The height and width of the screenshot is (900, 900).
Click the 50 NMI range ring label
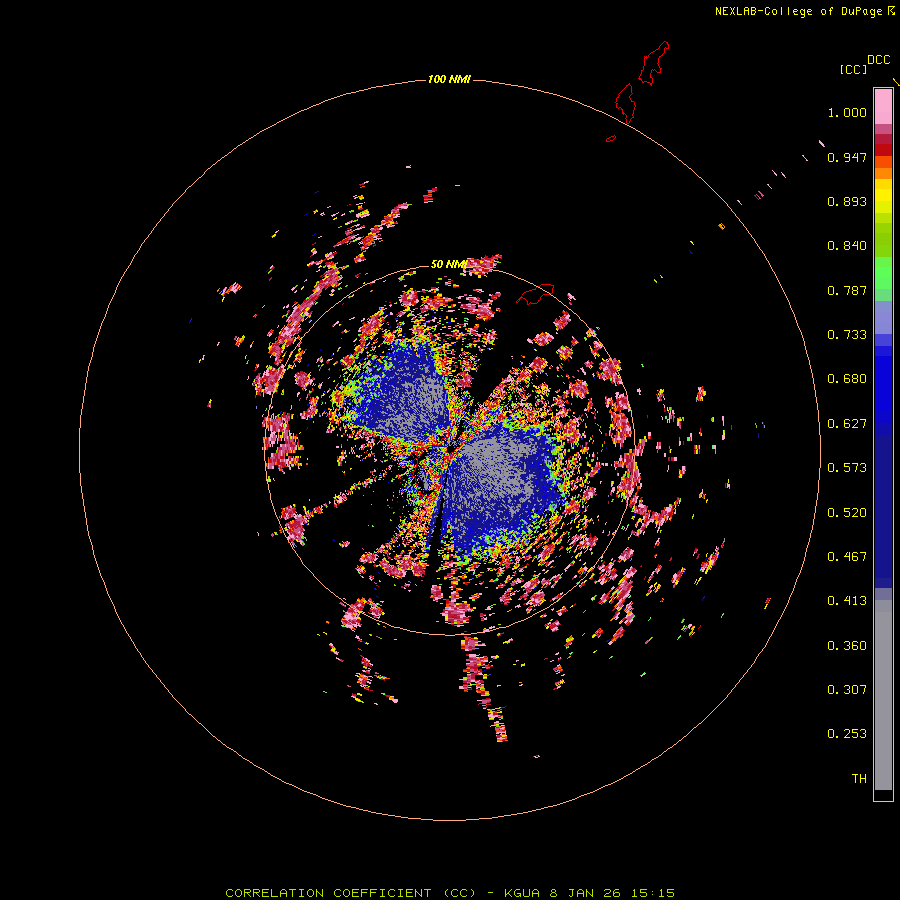[x=448, y=264]
